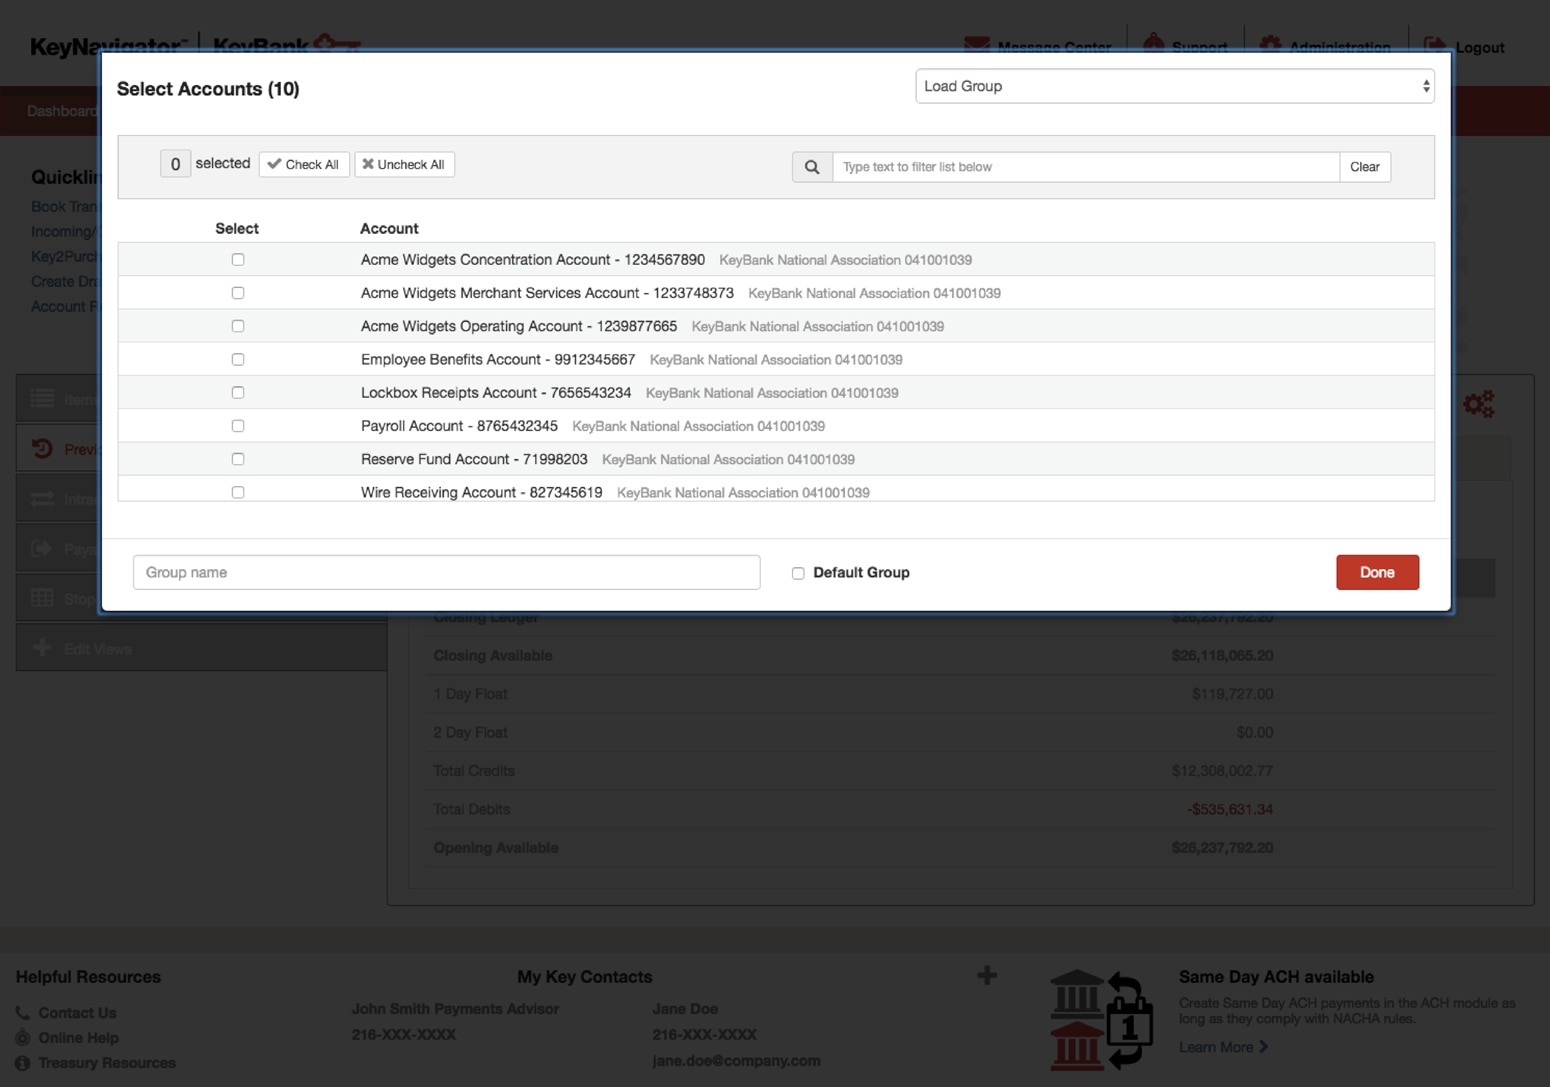Image resolution: width=1550 pixels, height=1087 pixels.
Task: Check Acme Widgets Merchant Services Account
Action: [238, 293]
